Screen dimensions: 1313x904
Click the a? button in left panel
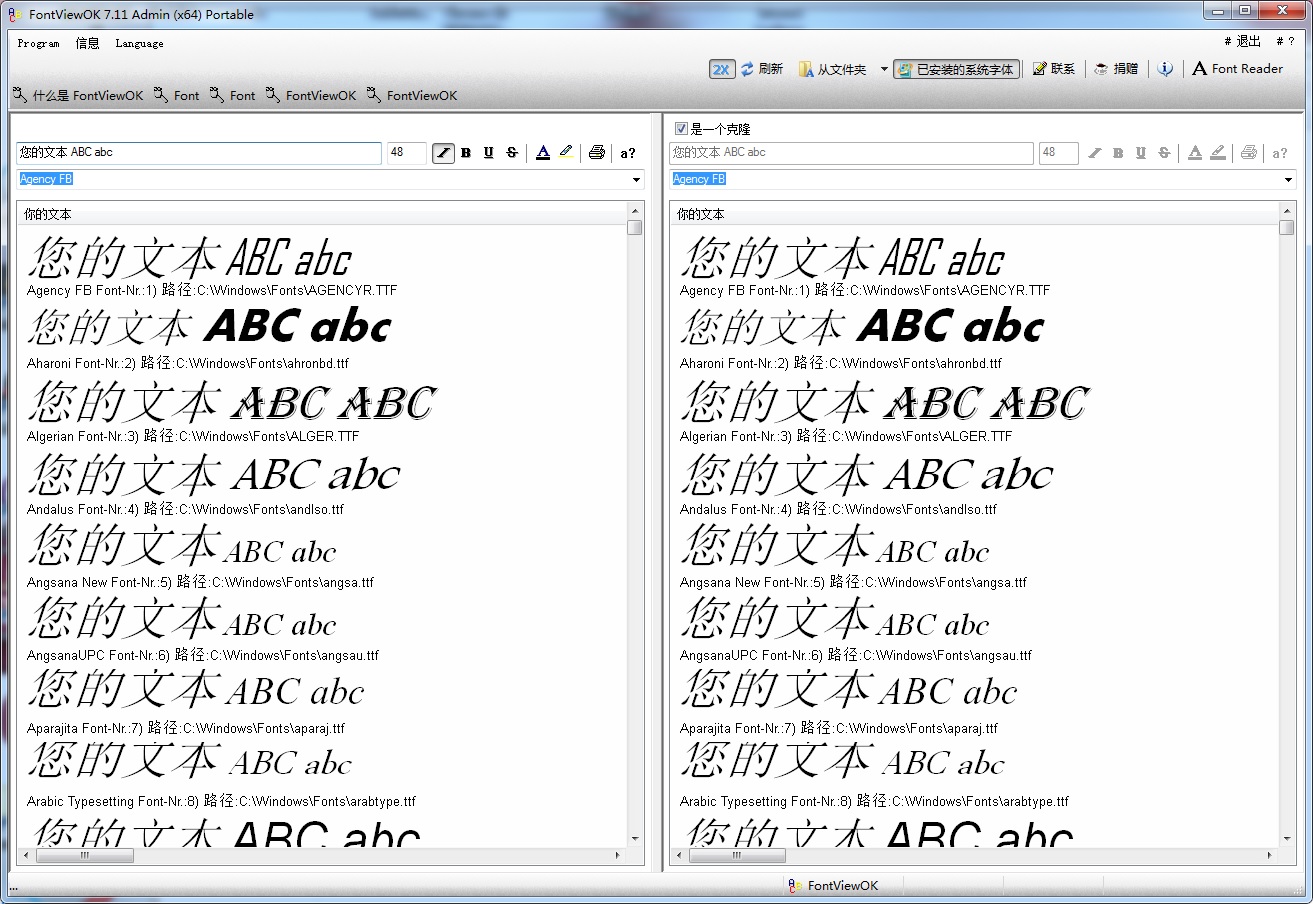coord(628,153)
